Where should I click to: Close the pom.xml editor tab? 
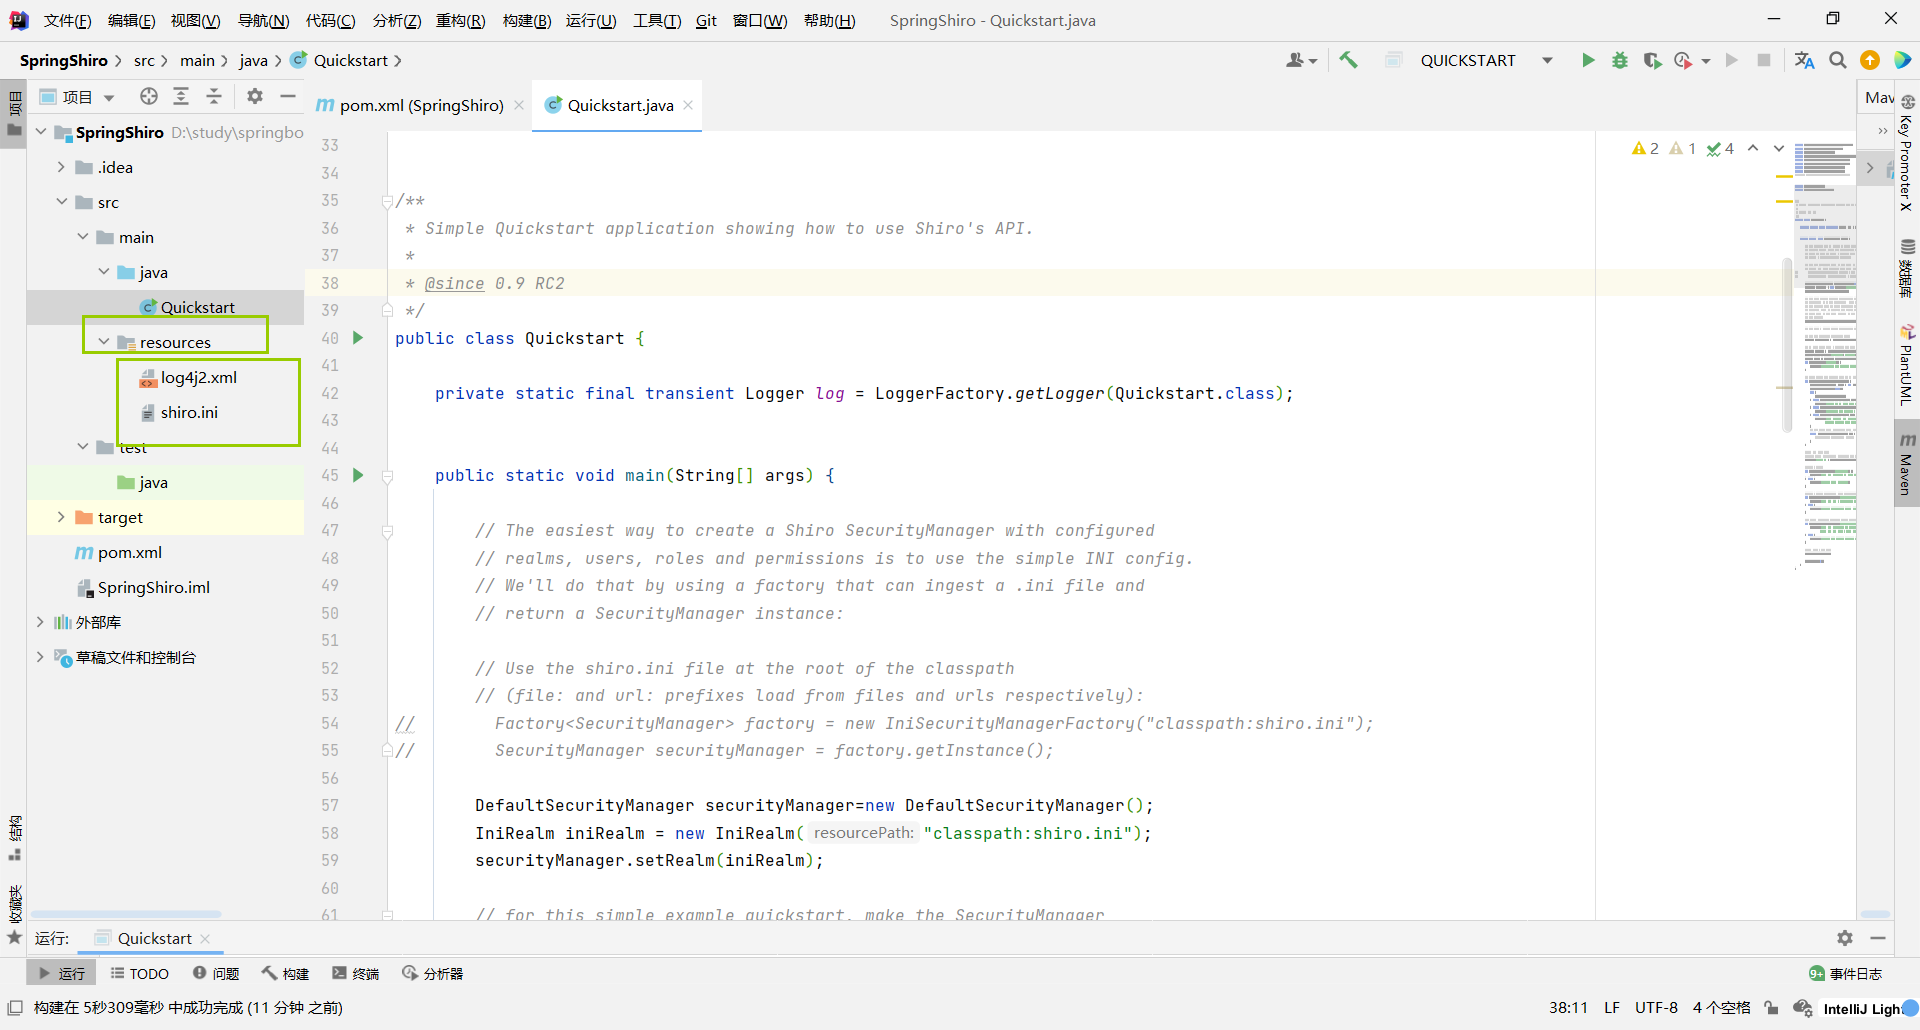pyautogui.click(x=519, y=105)
